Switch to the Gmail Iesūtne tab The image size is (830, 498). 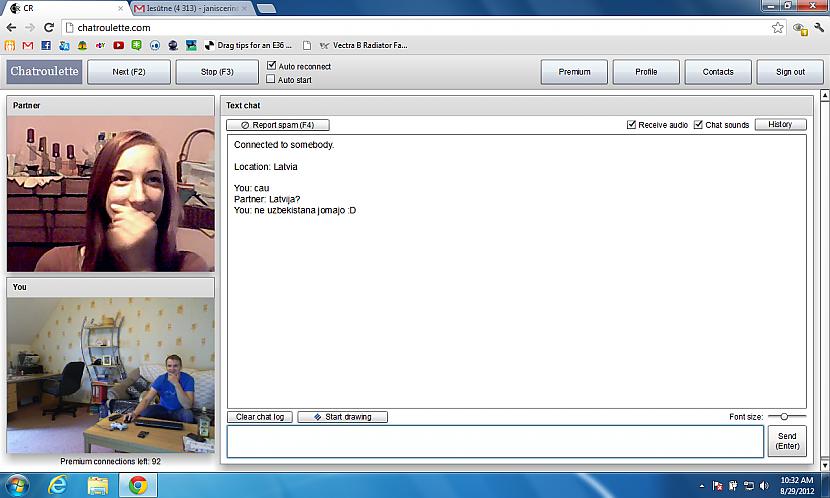pyautogui.click(x=191, y=8)
